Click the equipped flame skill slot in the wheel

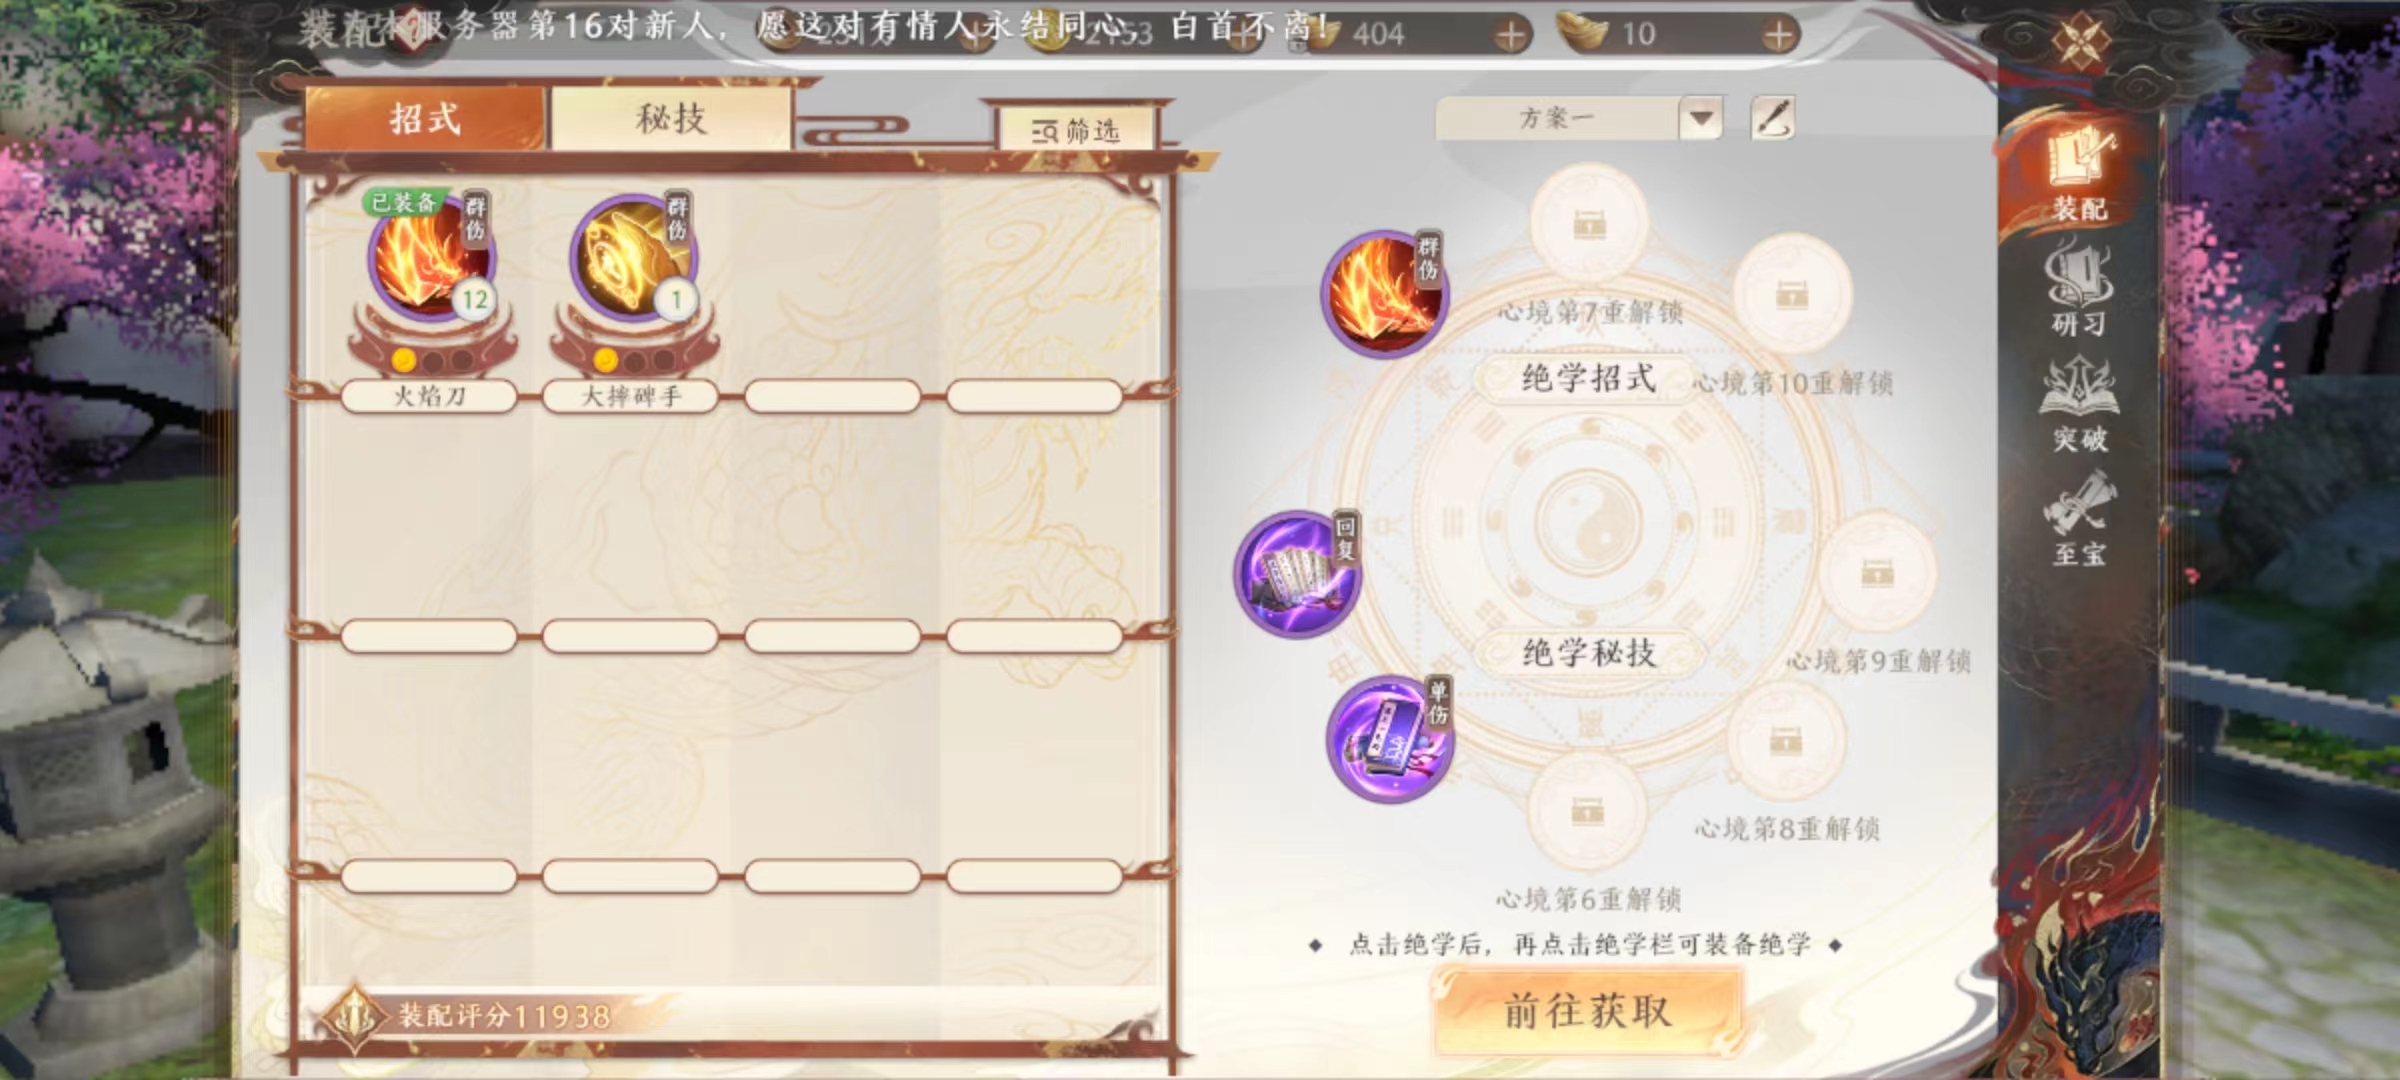point(1384,294)
